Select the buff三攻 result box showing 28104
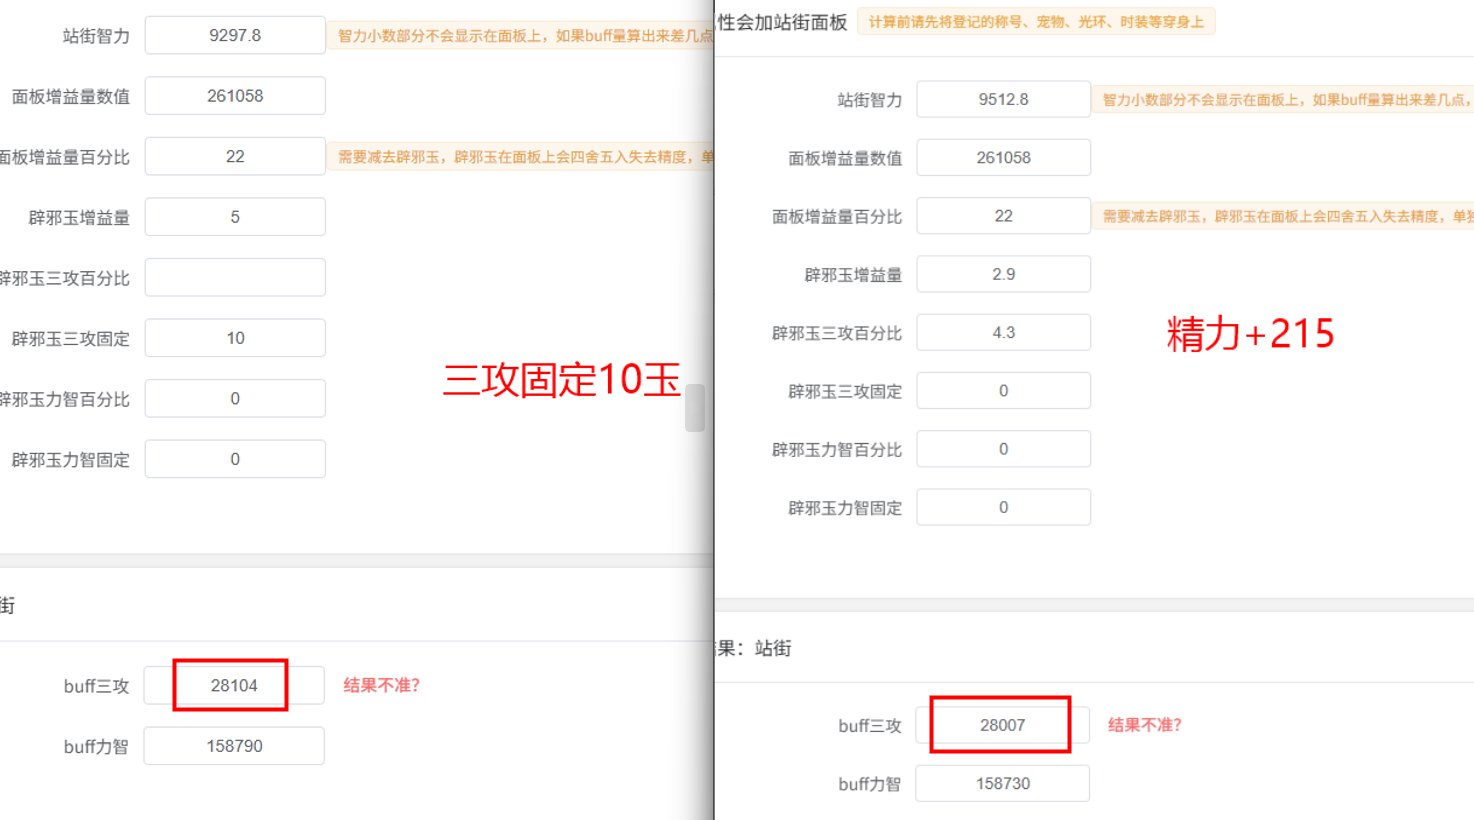Image resolution: width=1474 pixels, height=820 pixels. [234, 686]
